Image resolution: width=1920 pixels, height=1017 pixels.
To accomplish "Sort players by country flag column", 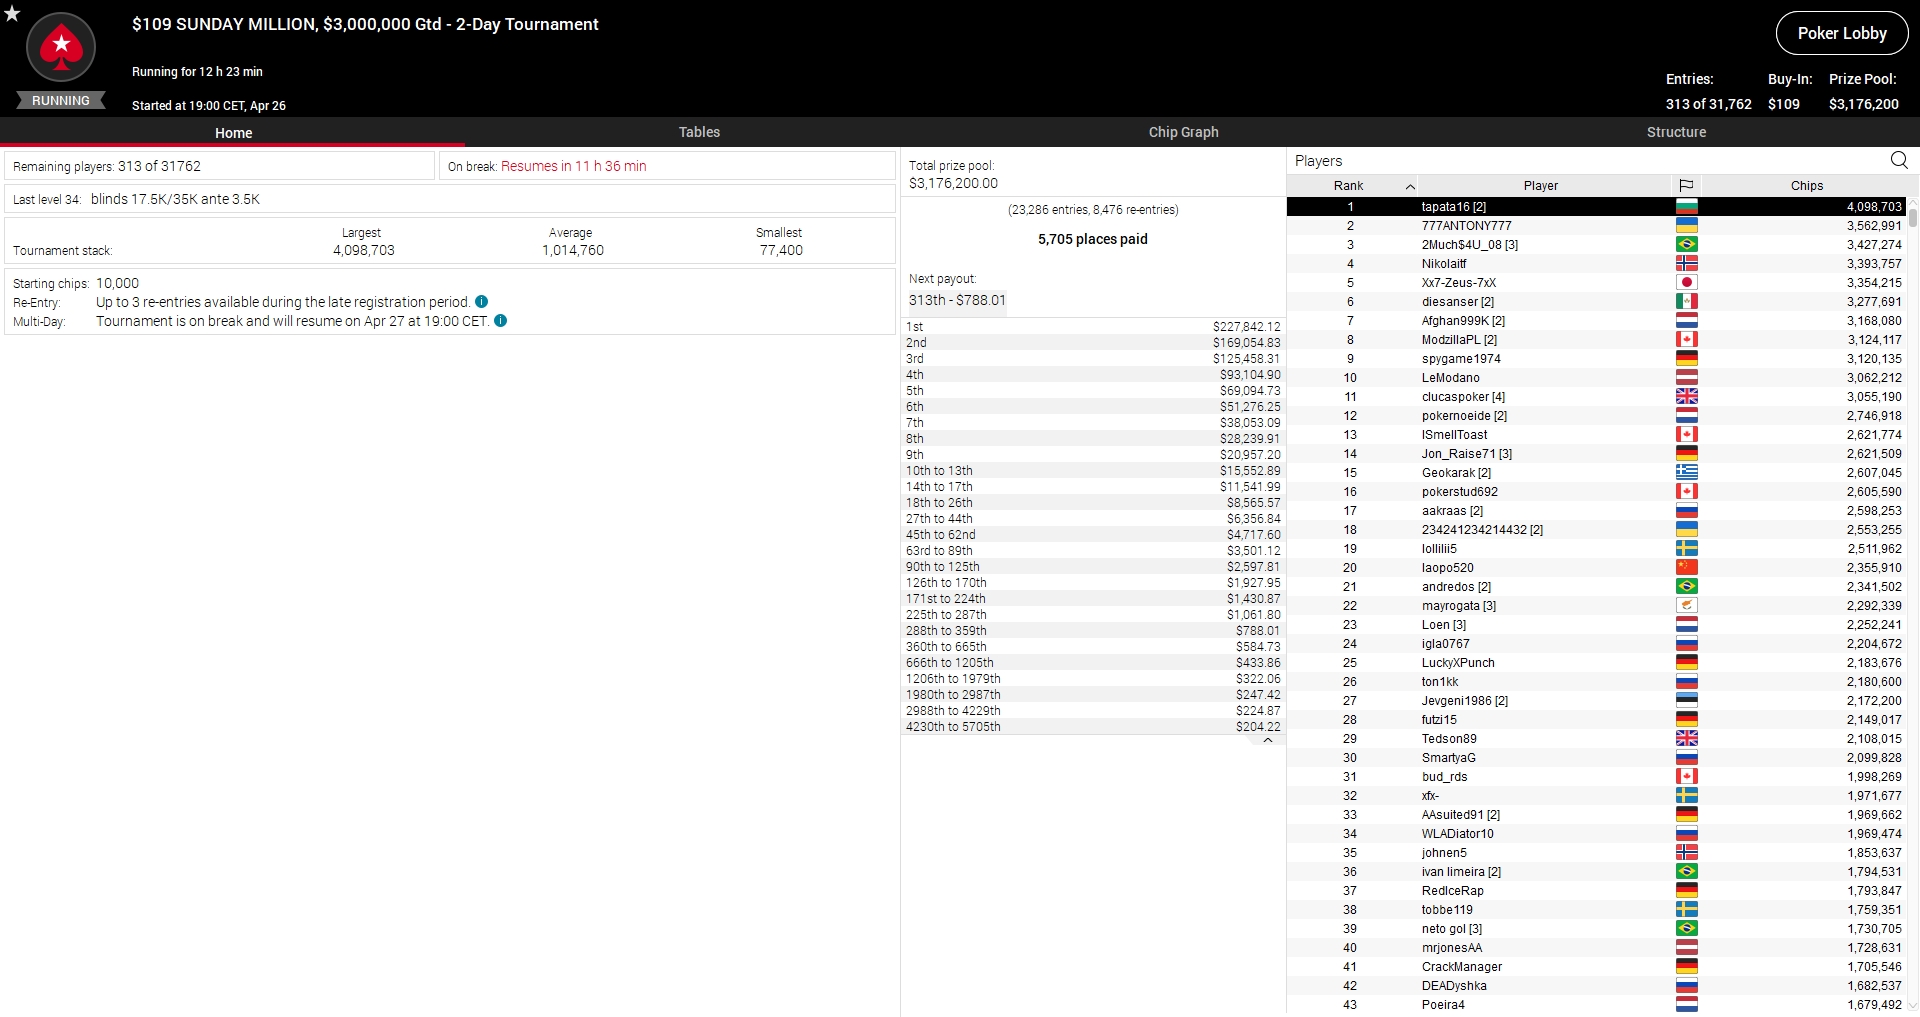I will coord(1686,185).
